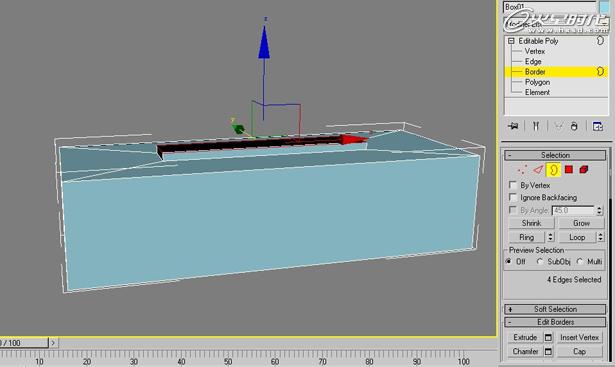
Task: Open Chamfer settings dialog icon
Action: click(548, 351)
